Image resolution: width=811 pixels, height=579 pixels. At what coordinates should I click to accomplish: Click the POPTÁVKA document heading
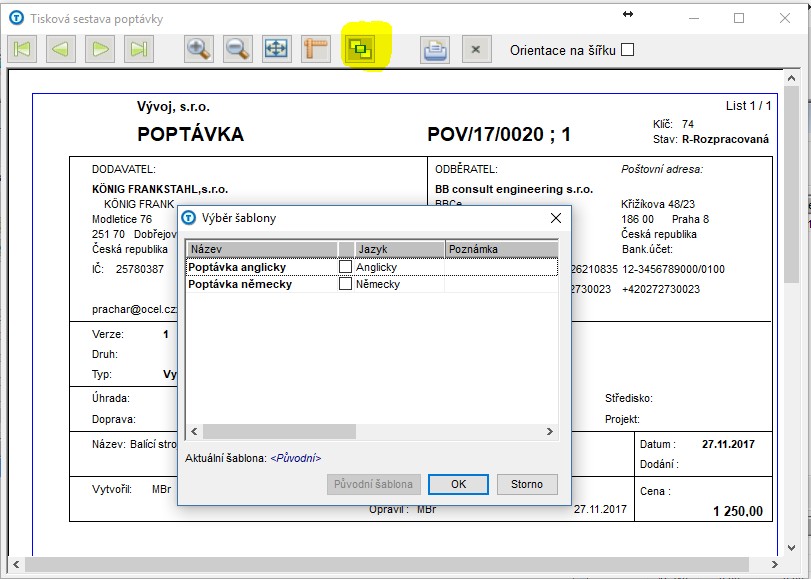coord(190,134)
